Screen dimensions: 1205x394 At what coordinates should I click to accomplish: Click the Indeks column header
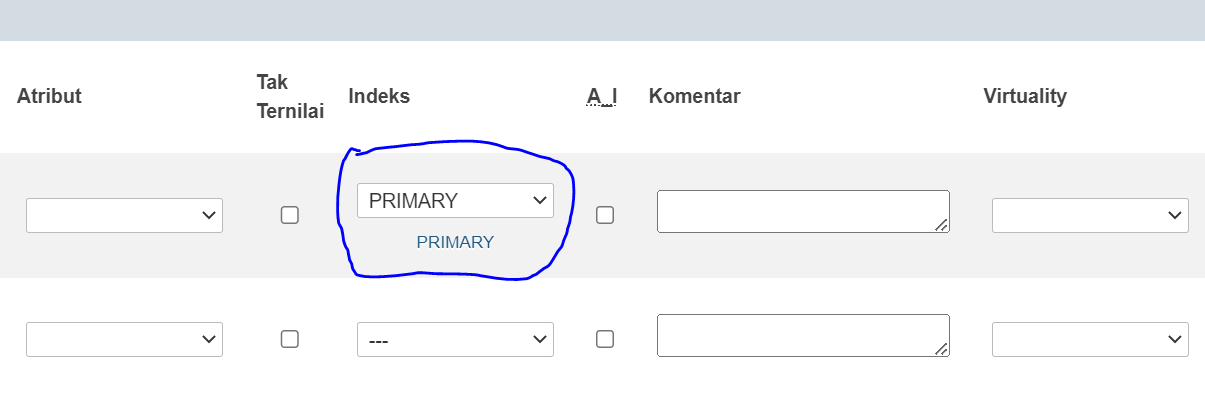point(379,96)
